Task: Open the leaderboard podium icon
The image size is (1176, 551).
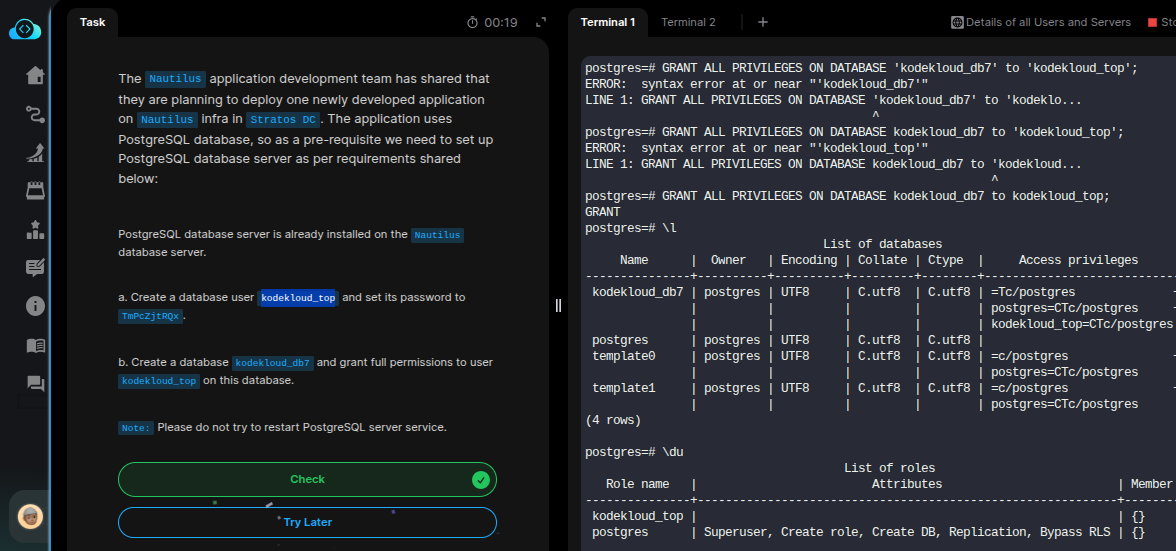Action: pos(35,229)
